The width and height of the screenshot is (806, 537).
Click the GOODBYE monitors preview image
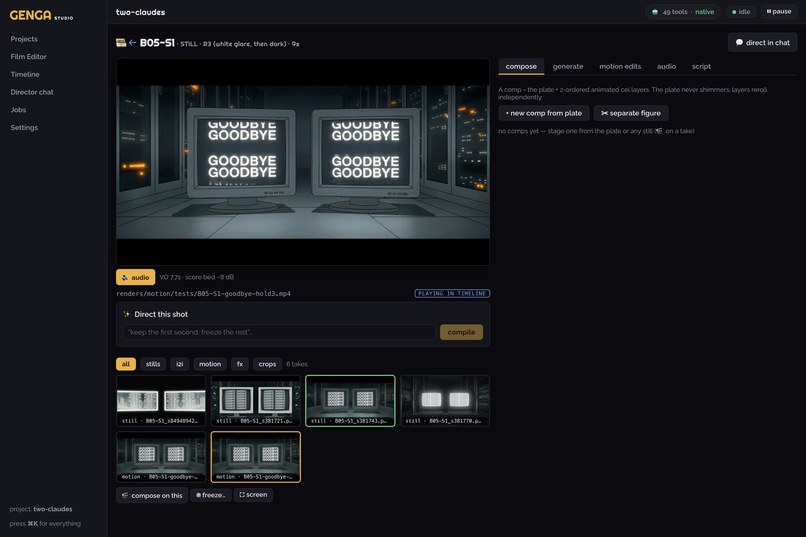303,162
